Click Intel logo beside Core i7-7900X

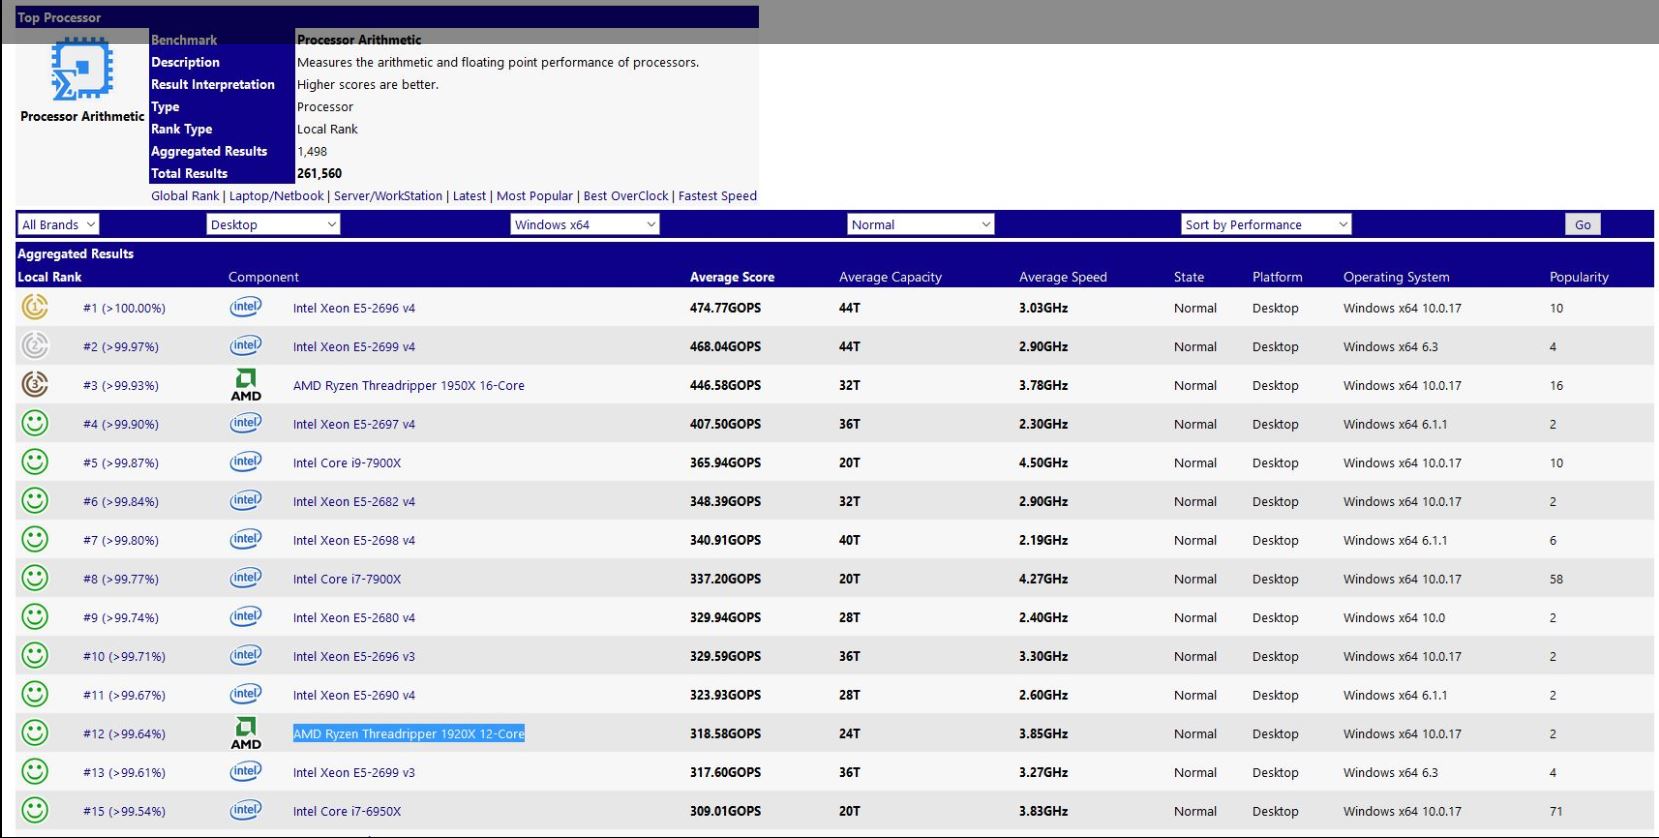click(x=245, y=578)
